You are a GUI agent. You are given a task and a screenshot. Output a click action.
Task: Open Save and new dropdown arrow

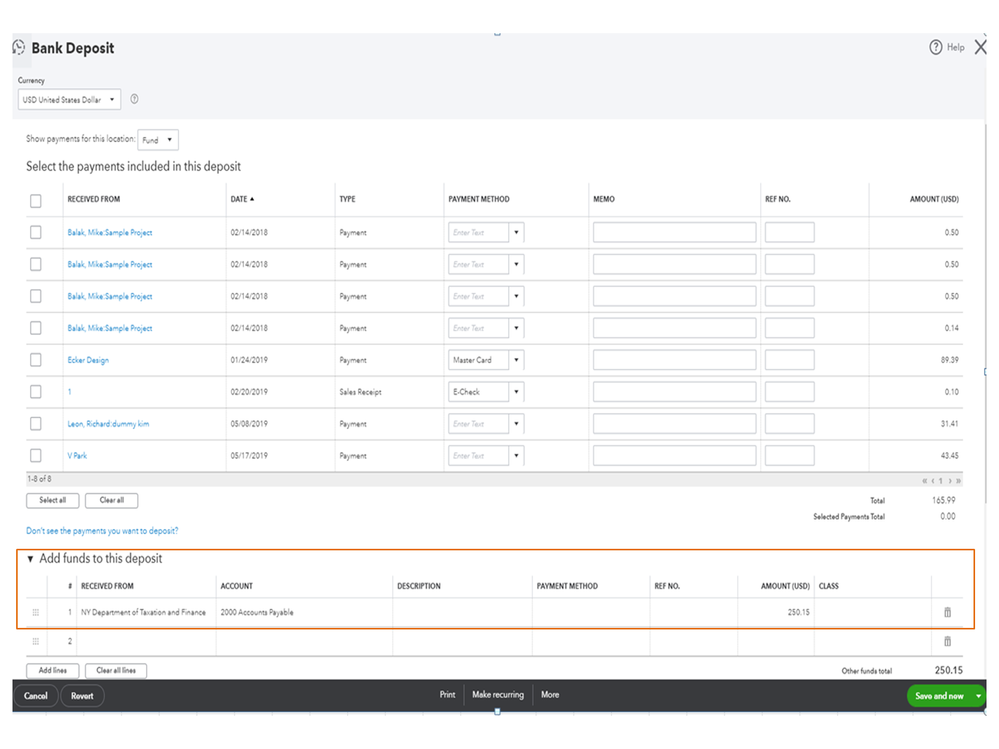(x=979, y=696)
